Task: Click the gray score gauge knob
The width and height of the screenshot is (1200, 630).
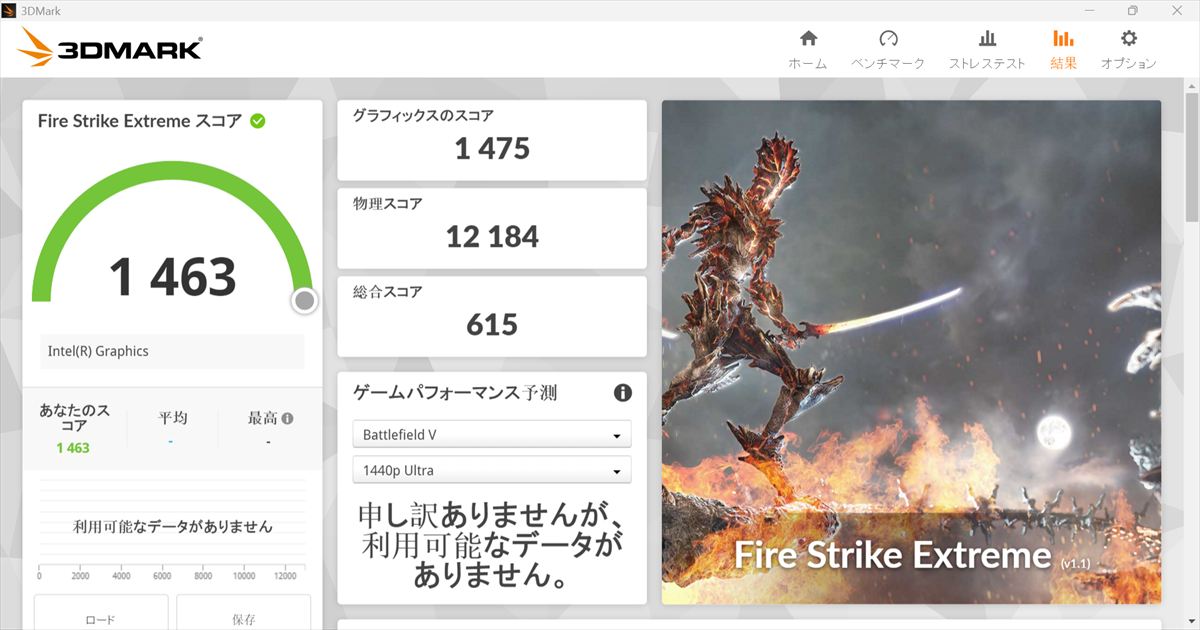Action: [x=305, y=301]
